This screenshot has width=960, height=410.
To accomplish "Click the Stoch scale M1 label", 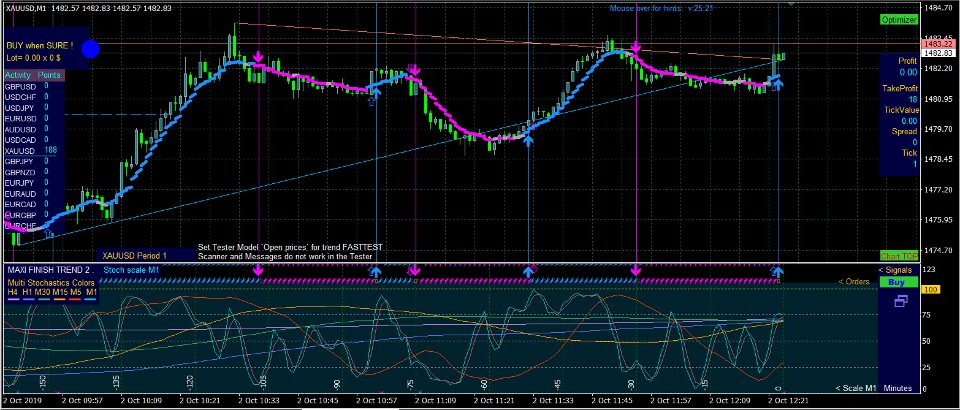I will pyautogui.click(x=129, y=270).
